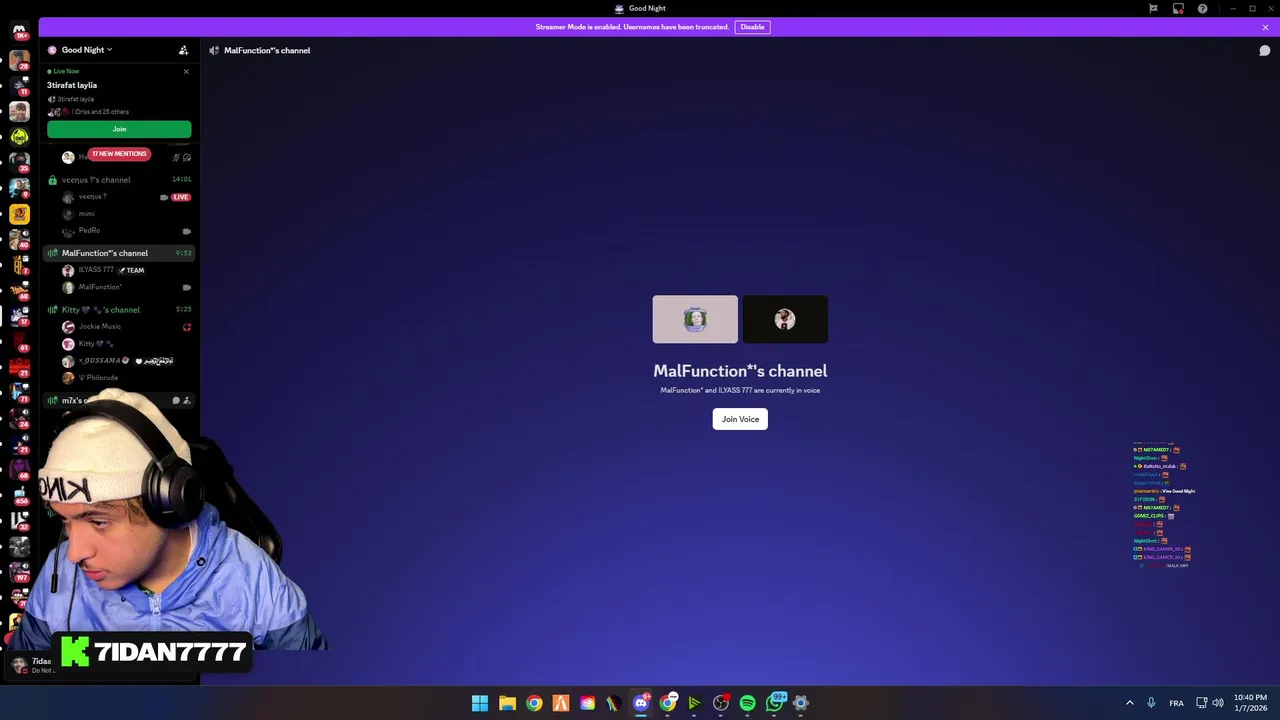Open the Good Night server dropdown

coord(86,50)
